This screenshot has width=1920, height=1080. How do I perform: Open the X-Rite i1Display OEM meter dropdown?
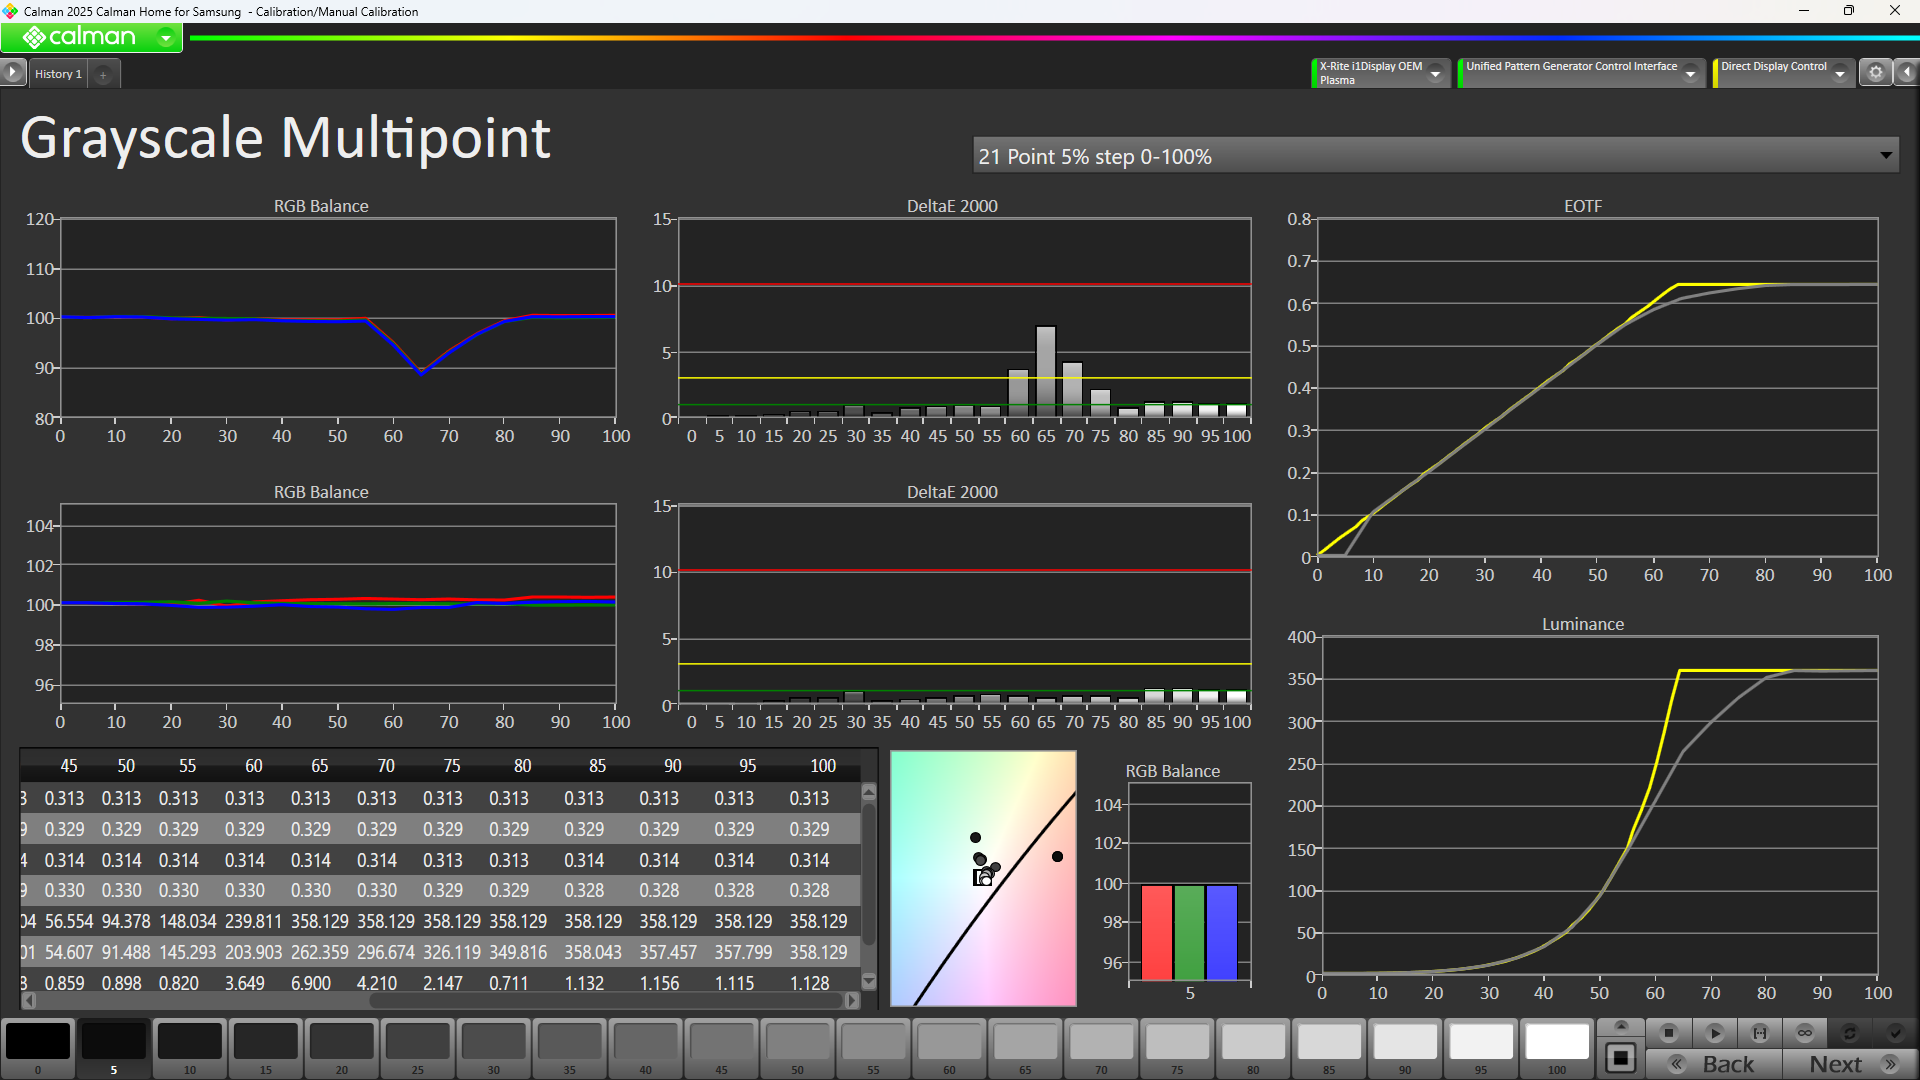[1436, 74]
